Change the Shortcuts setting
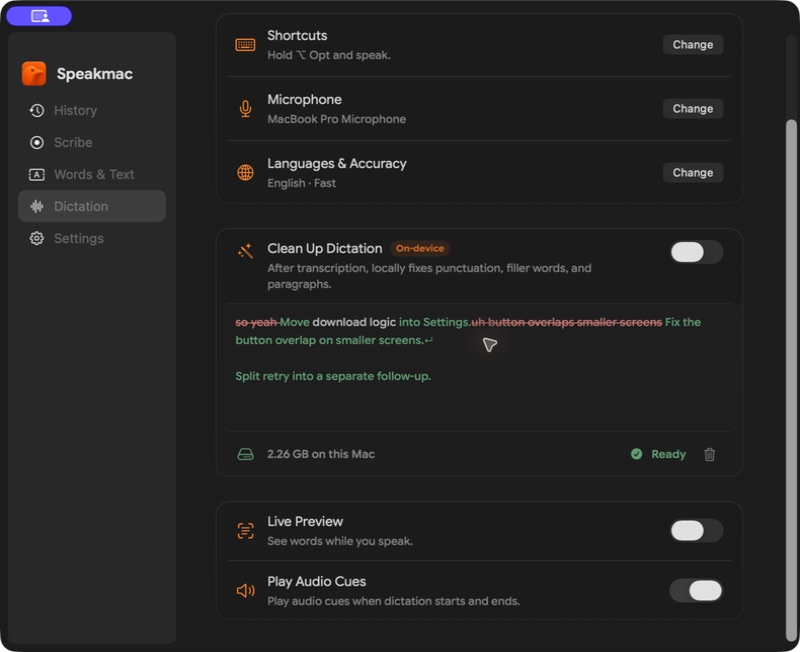The width and height of the screenshot is (800, 652). tap(693, 44)
